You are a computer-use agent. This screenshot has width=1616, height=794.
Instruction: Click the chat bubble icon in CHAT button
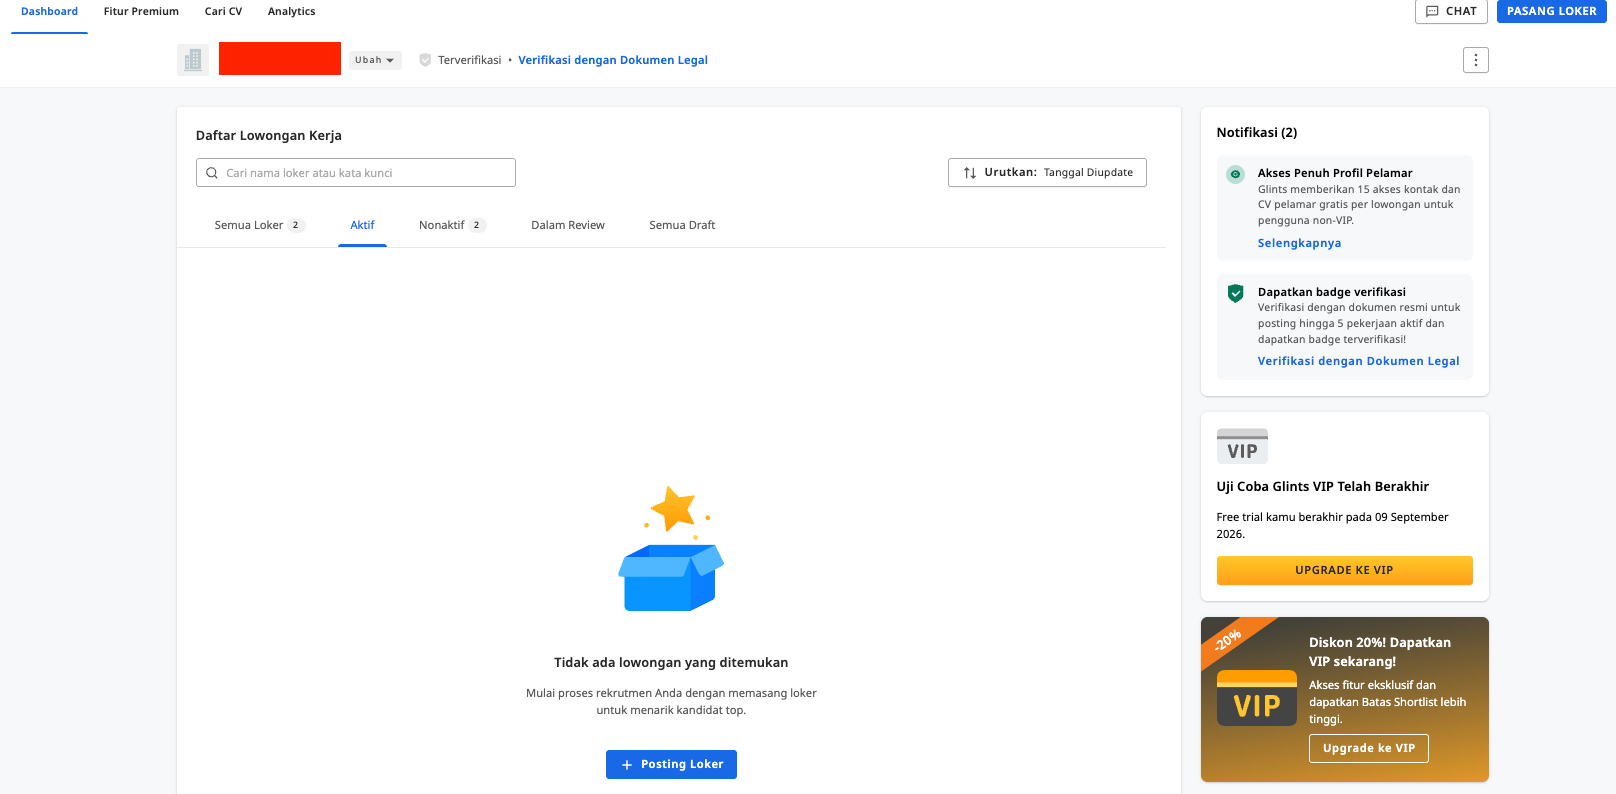tap(1432, 11)
